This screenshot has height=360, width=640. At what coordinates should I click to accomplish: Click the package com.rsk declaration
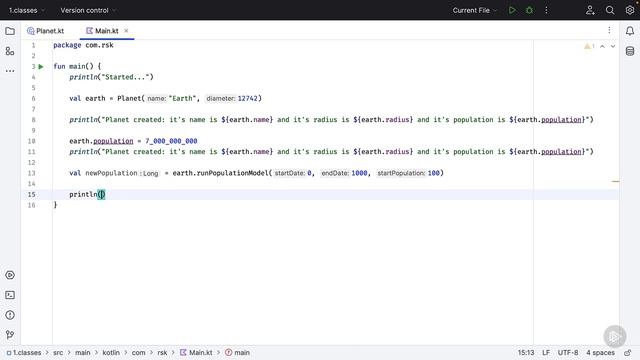[x=83, y=45]
